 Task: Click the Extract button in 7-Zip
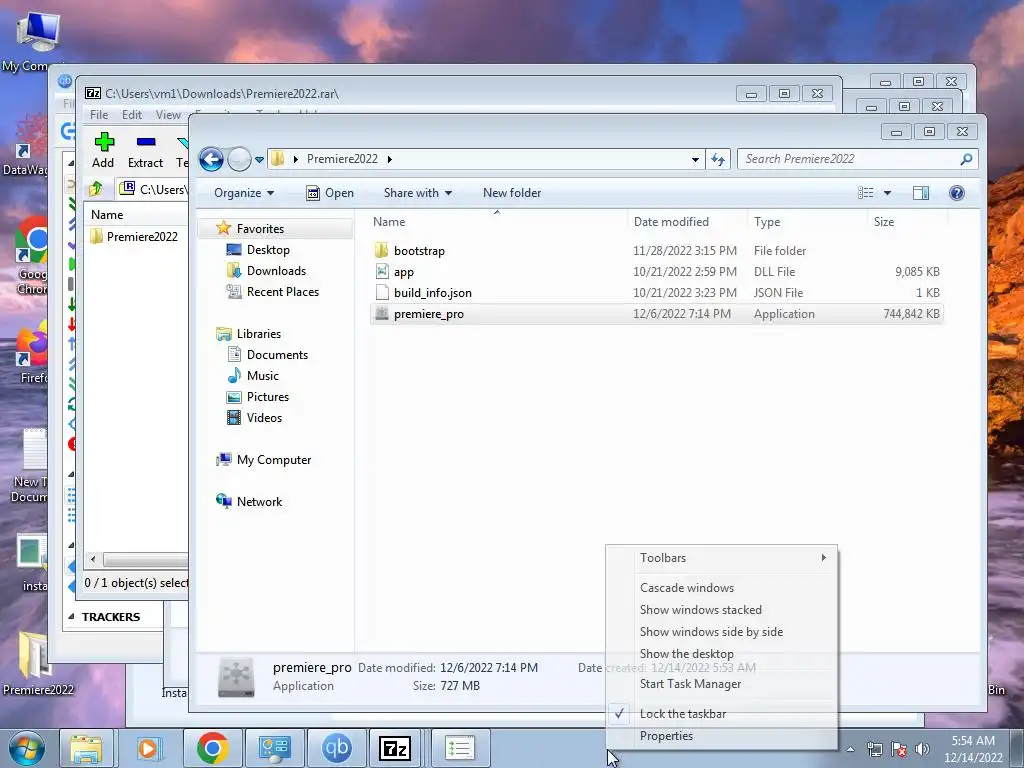click(x=145, y=150)
